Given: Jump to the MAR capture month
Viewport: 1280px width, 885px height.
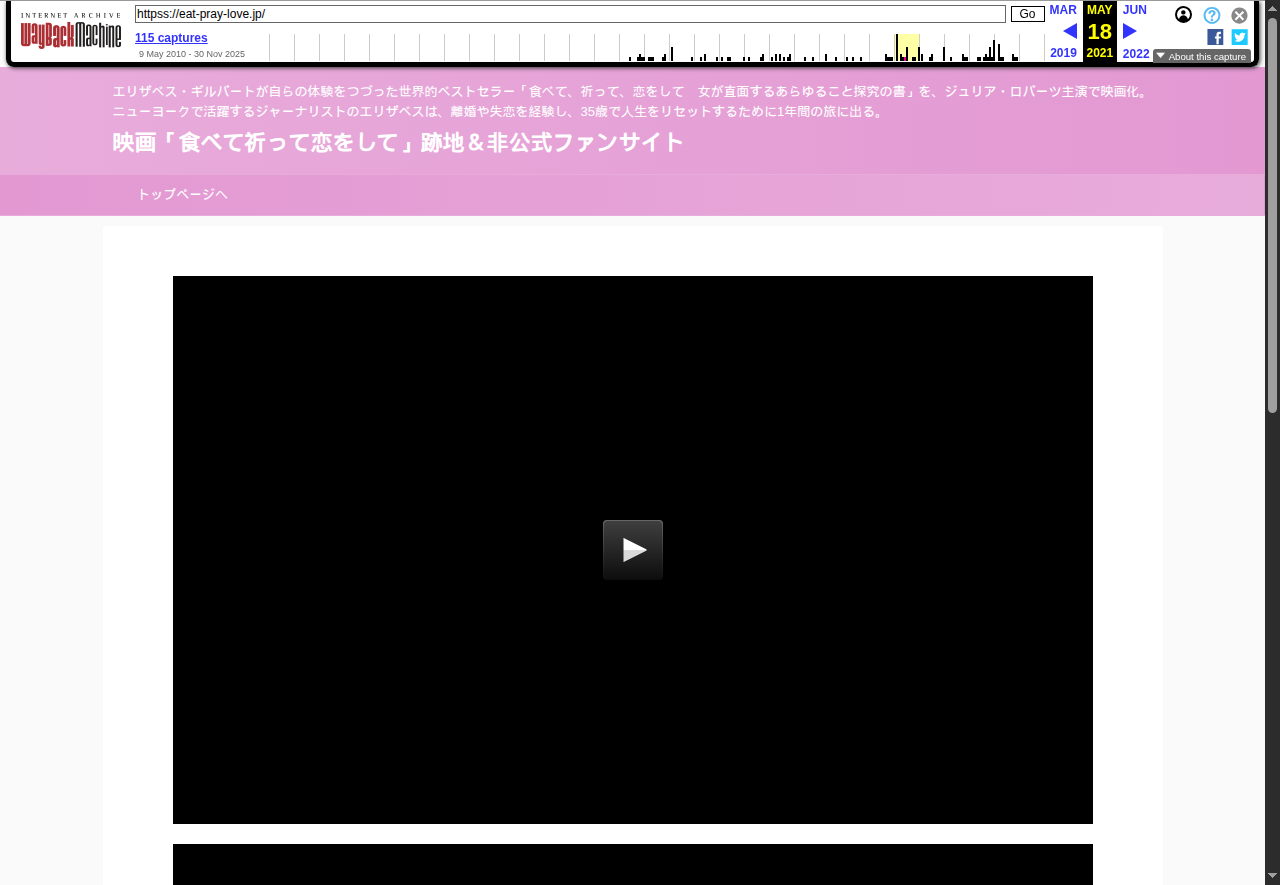Looking at the screenshot, I should point(1063,10).
